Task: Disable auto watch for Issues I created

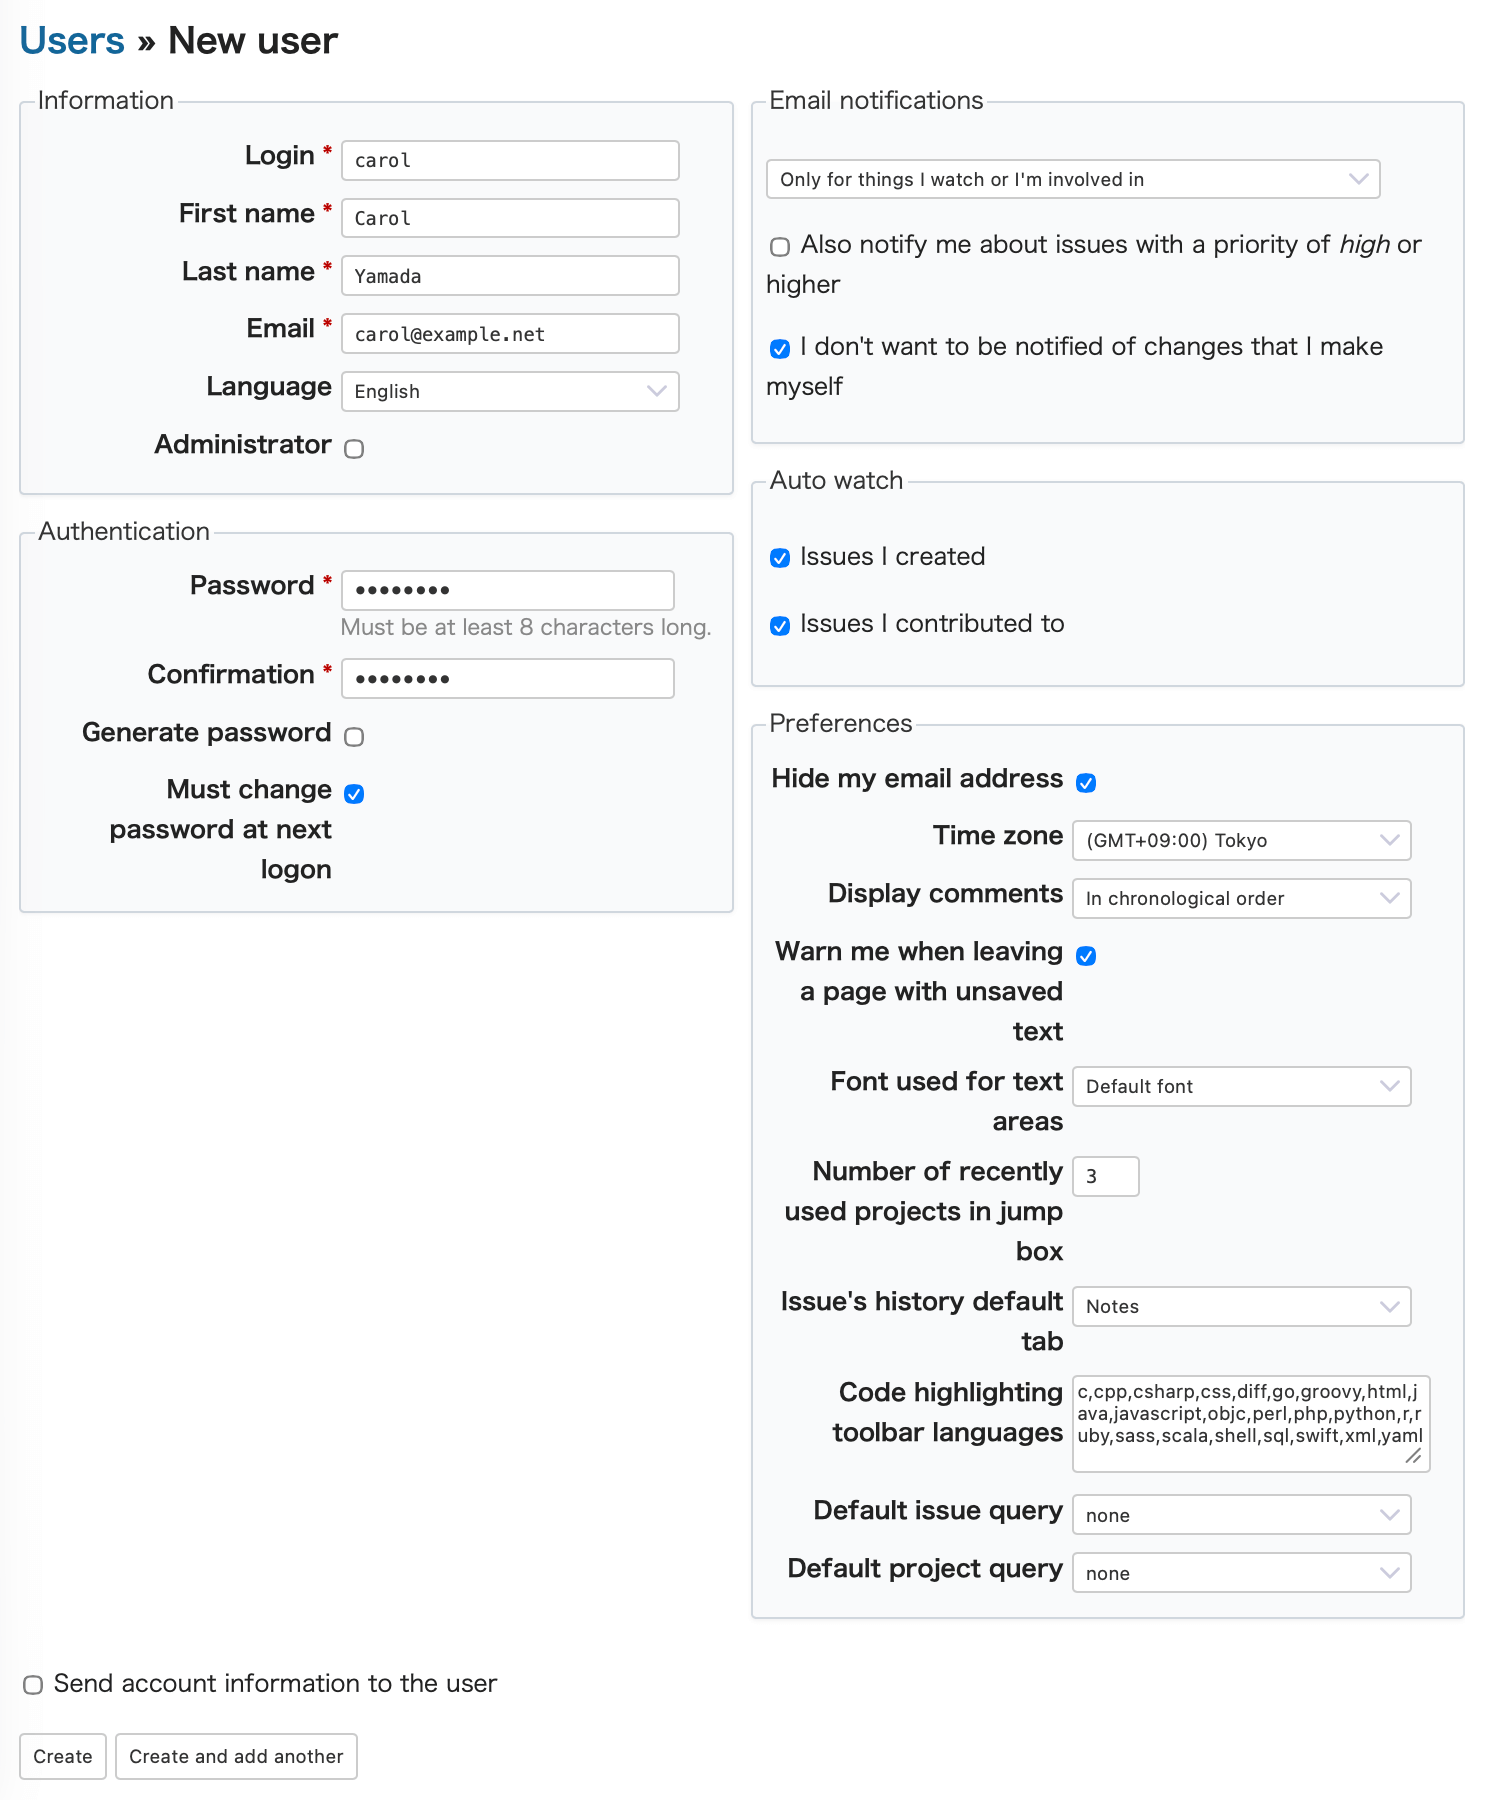Action: click(780, 559)
